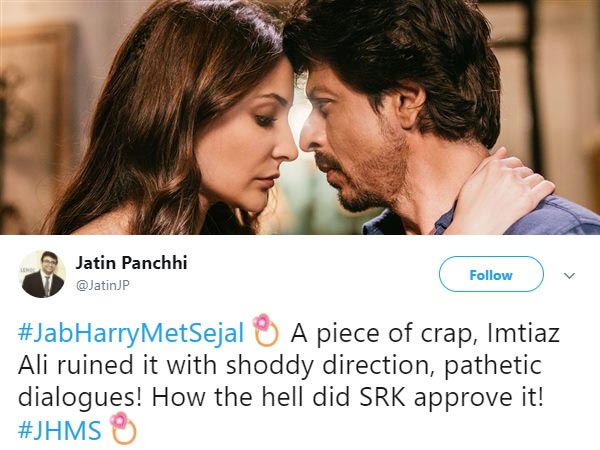Click the ring emoji after #JHMS

click(x=123, y=428)
